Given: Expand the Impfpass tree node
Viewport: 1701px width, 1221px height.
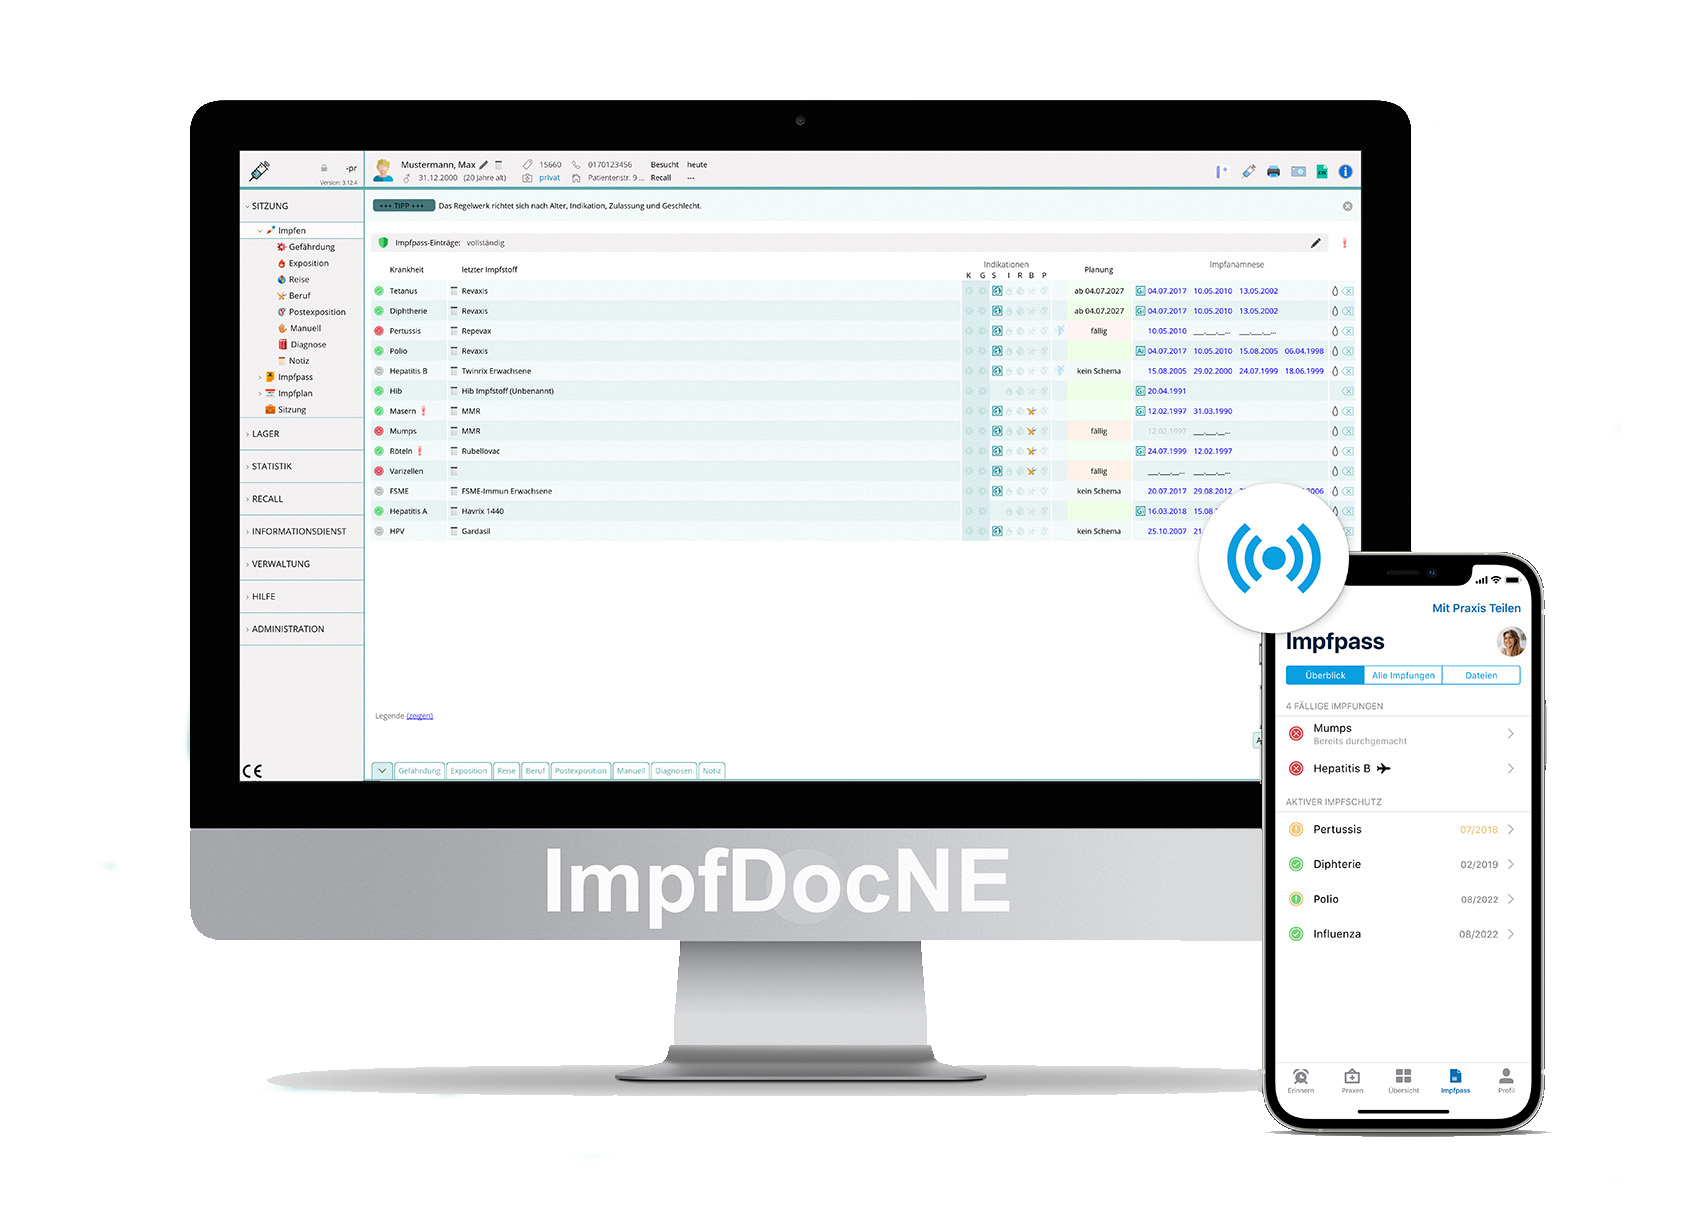Looking at the screenshot, I should click(x=260, y=378).
